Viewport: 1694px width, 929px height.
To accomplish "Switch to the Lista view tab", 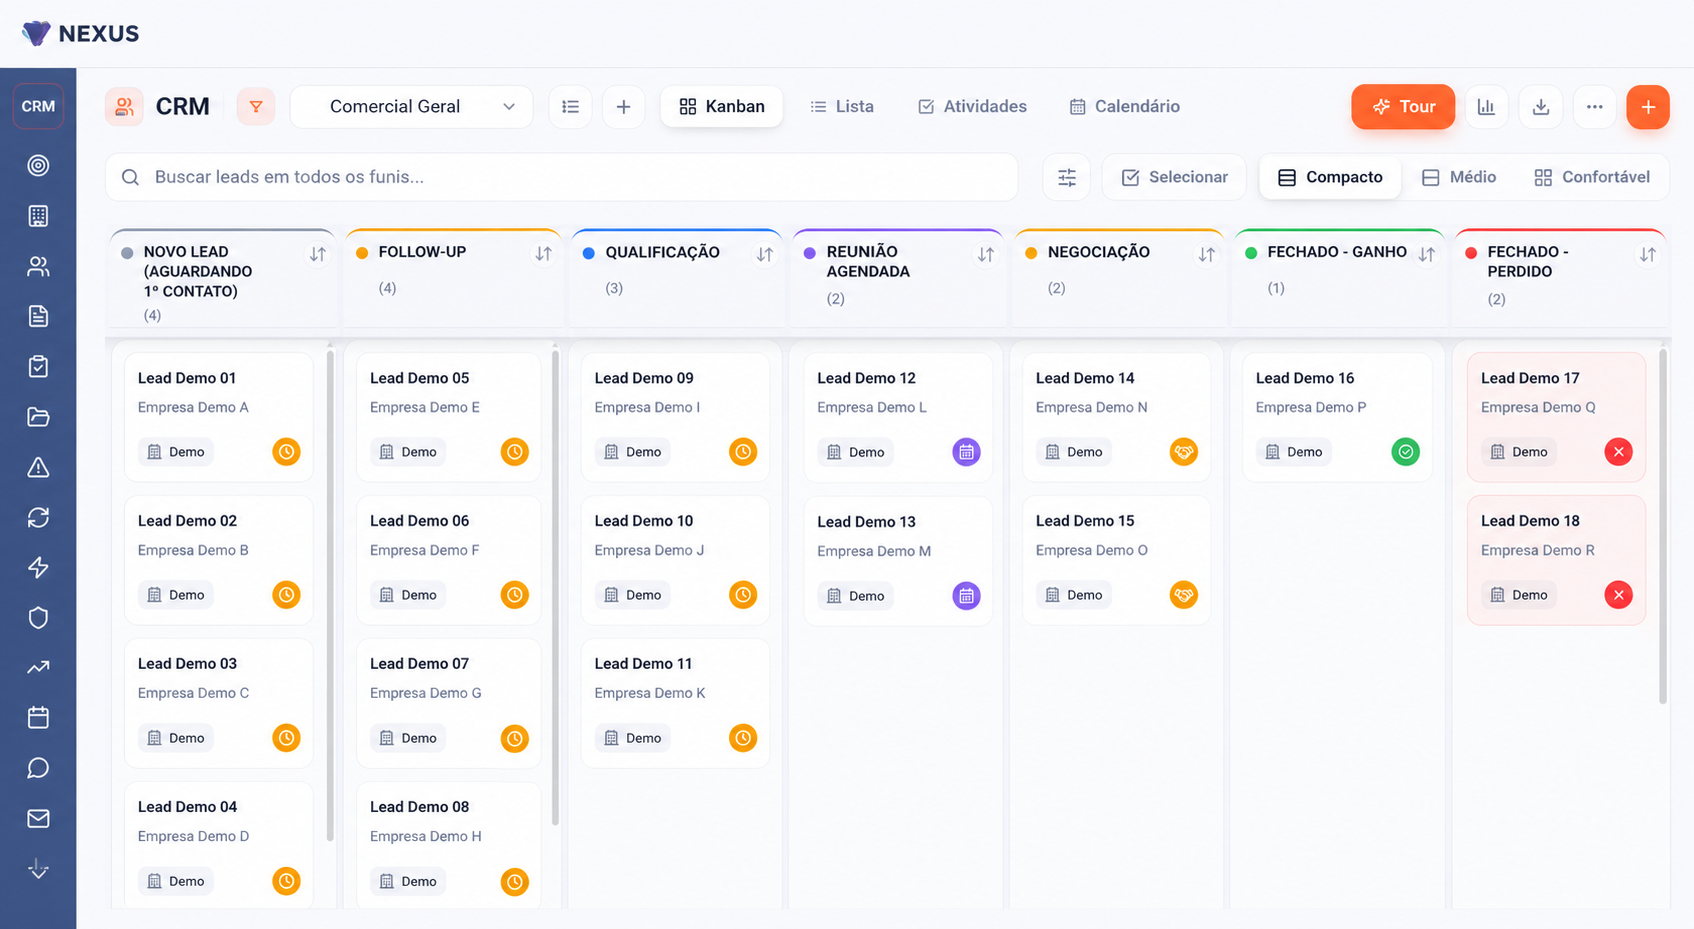I will pyautogui.click(x=842, y=107).
